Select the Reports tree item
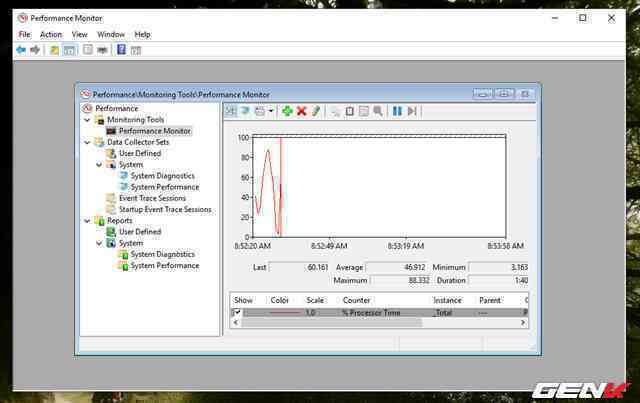 [x=120, y=221]
